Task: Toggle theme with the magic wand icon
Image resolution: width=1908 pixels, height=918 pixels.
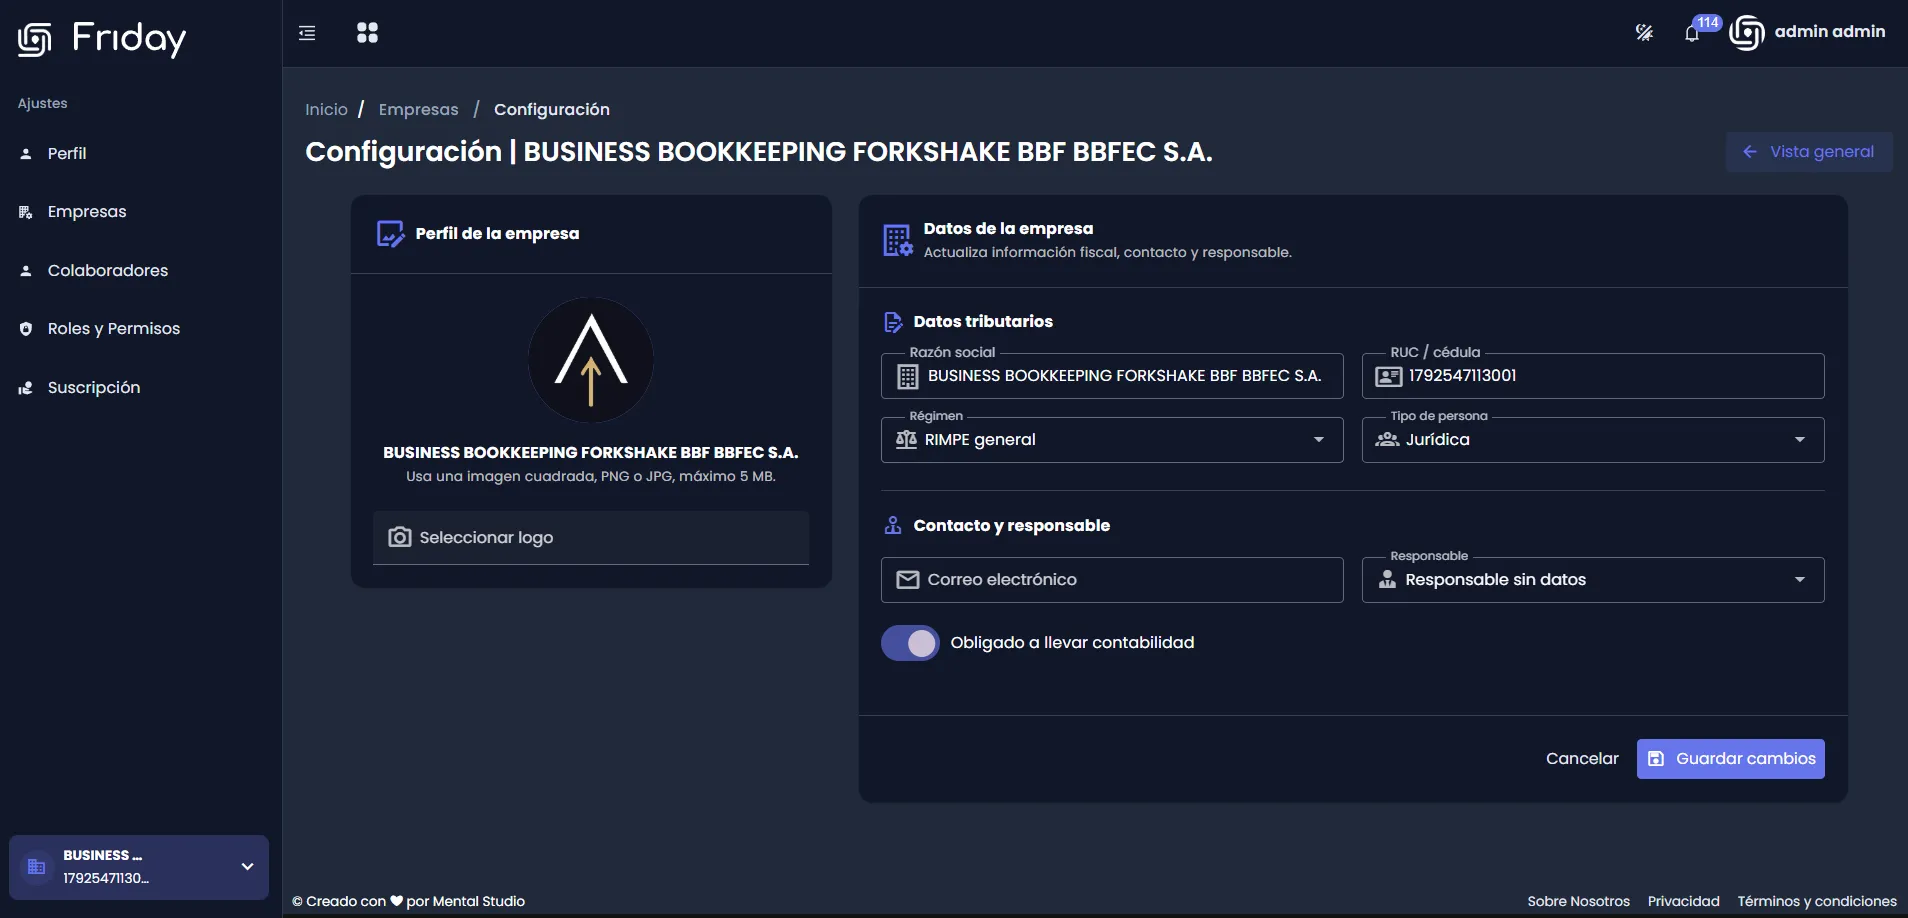Action: 1644,33
